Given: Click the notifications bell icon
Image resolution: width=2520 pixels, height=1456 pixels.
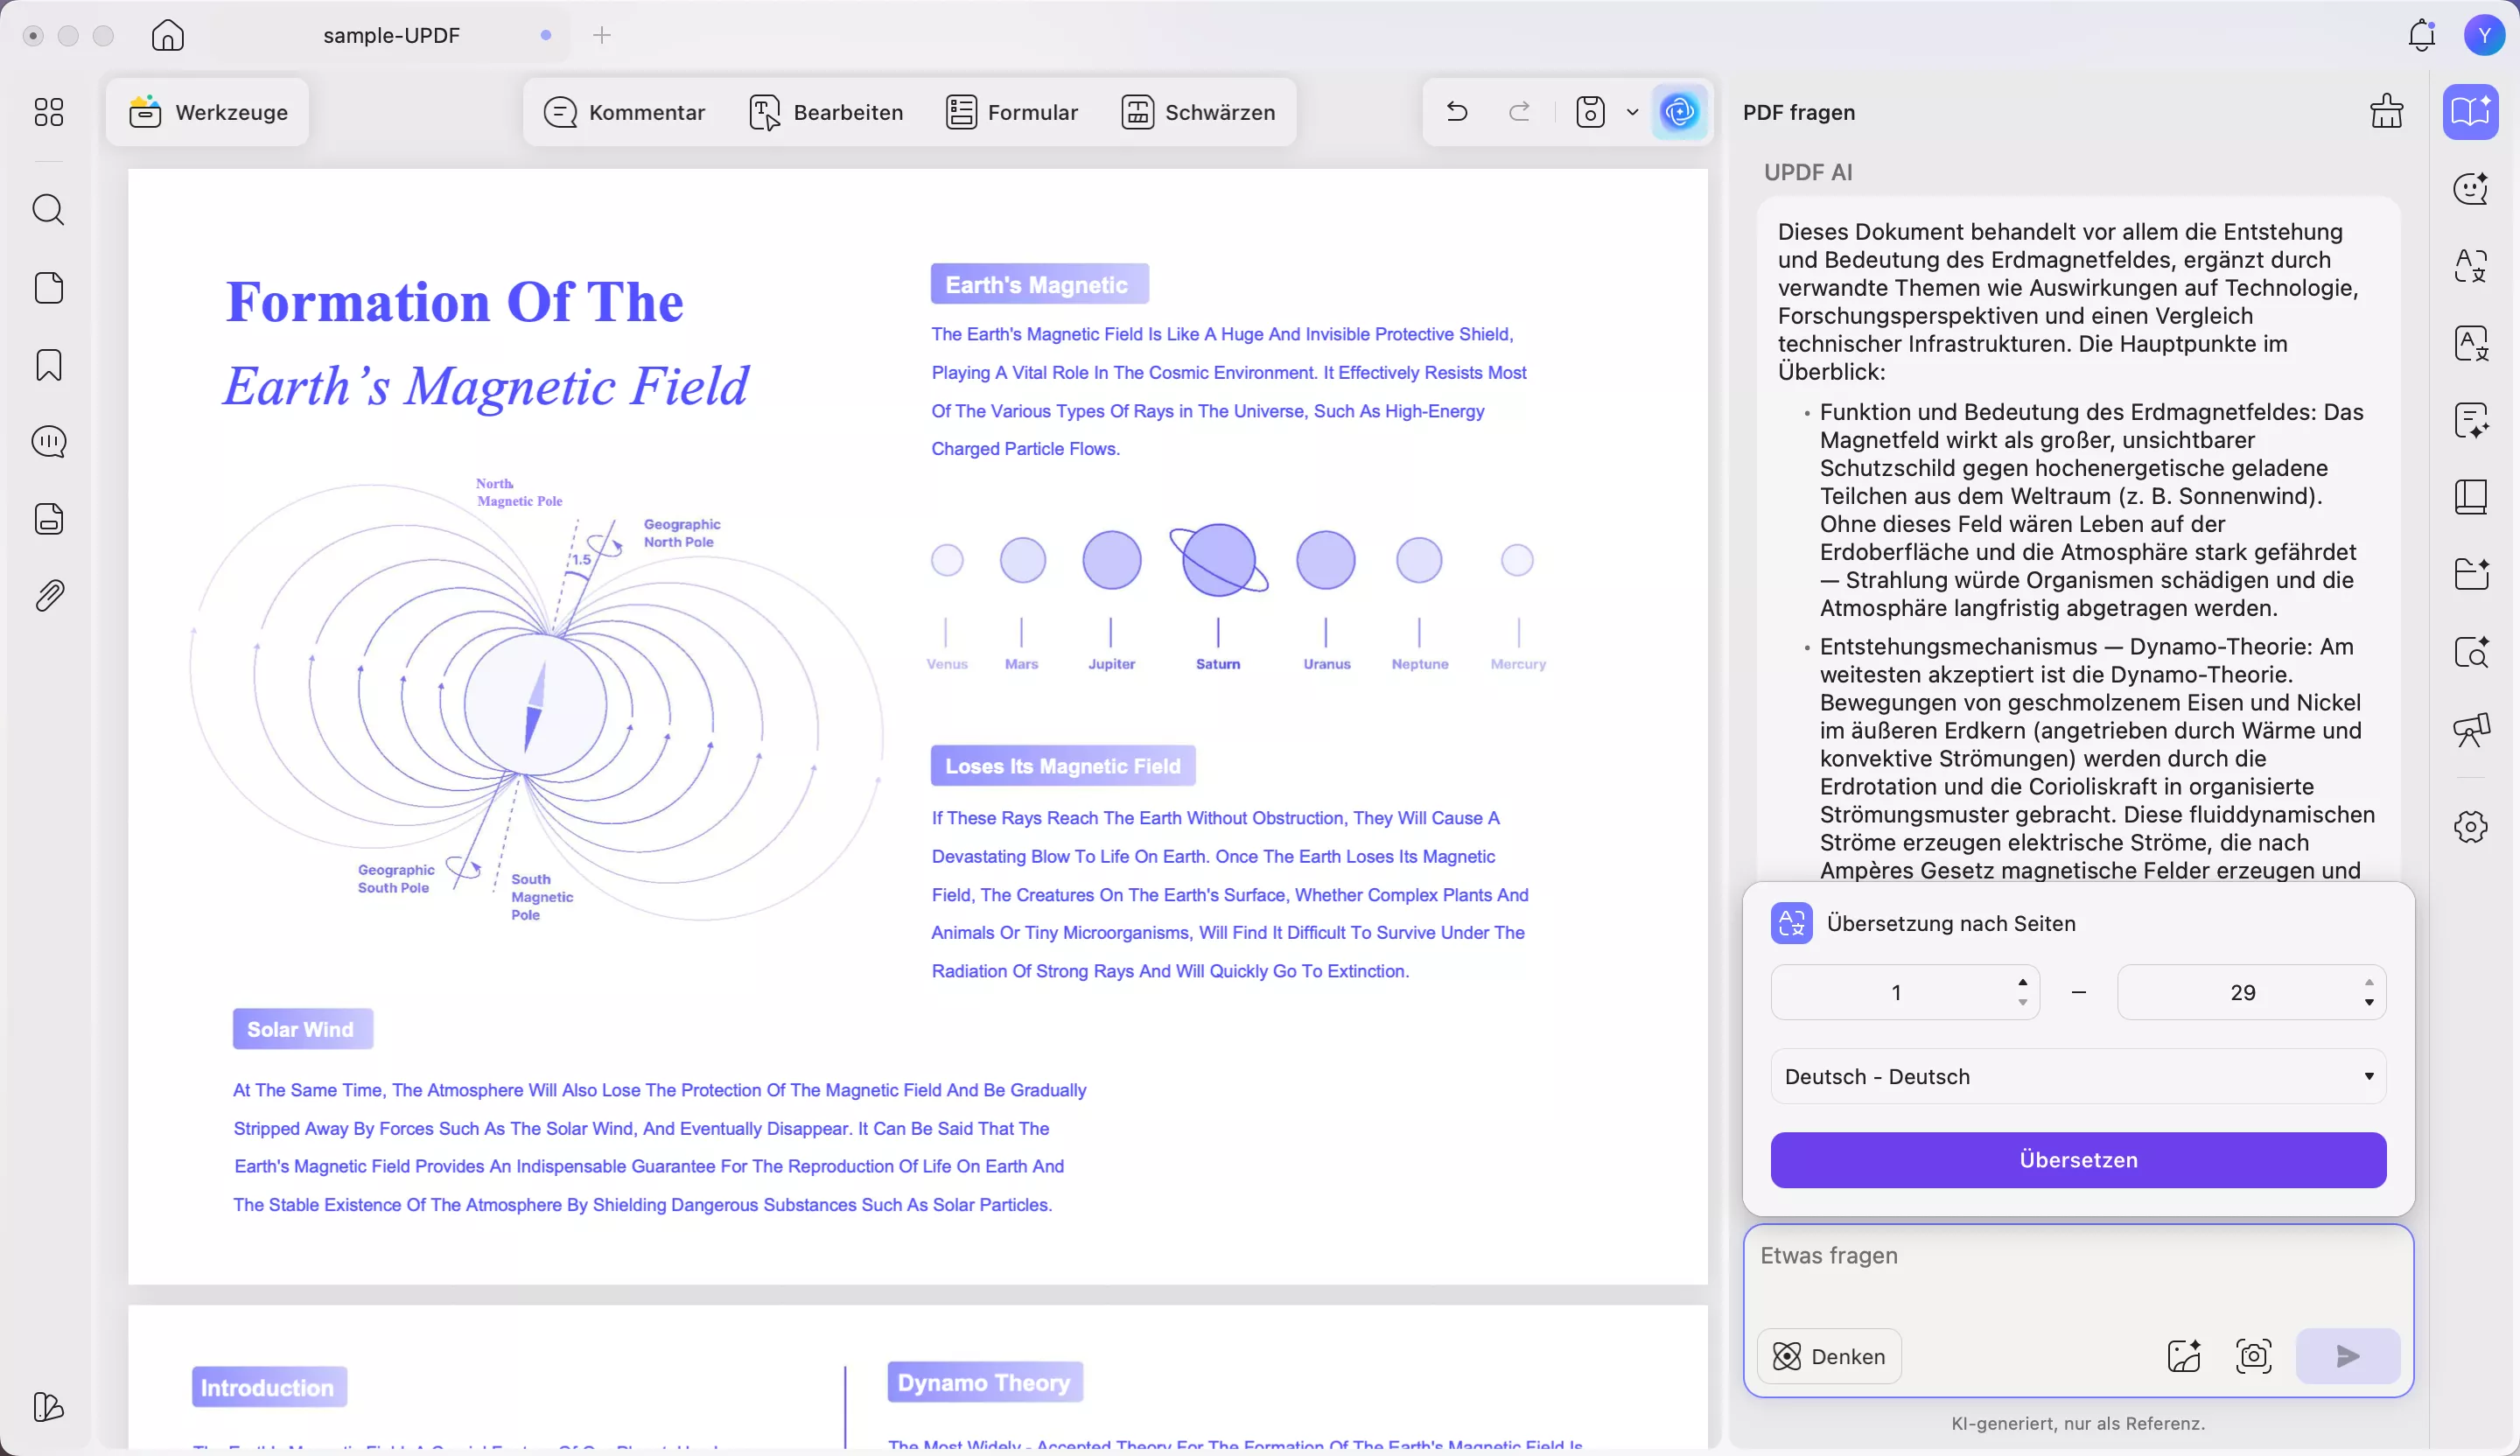Looking at the screenshot, I should (x=2421, y=35).
